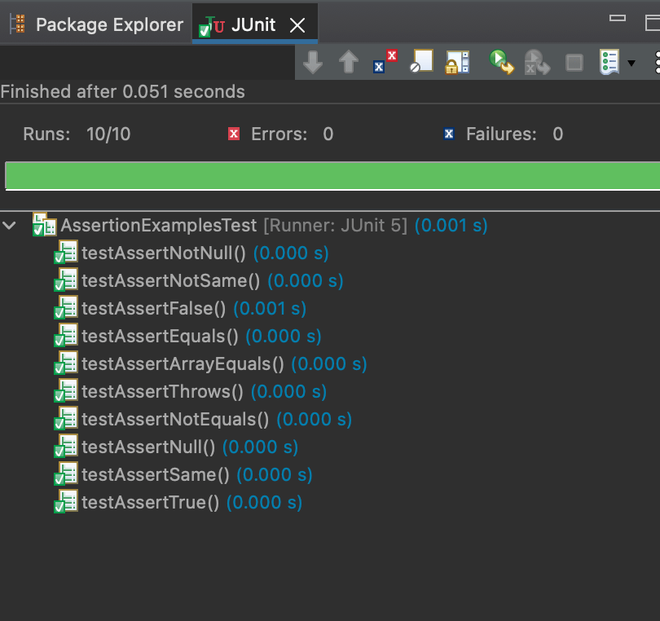Viewport: 660px width, 621px height.
Task: Toggle show skipped tests only
Action: [421, 61]
